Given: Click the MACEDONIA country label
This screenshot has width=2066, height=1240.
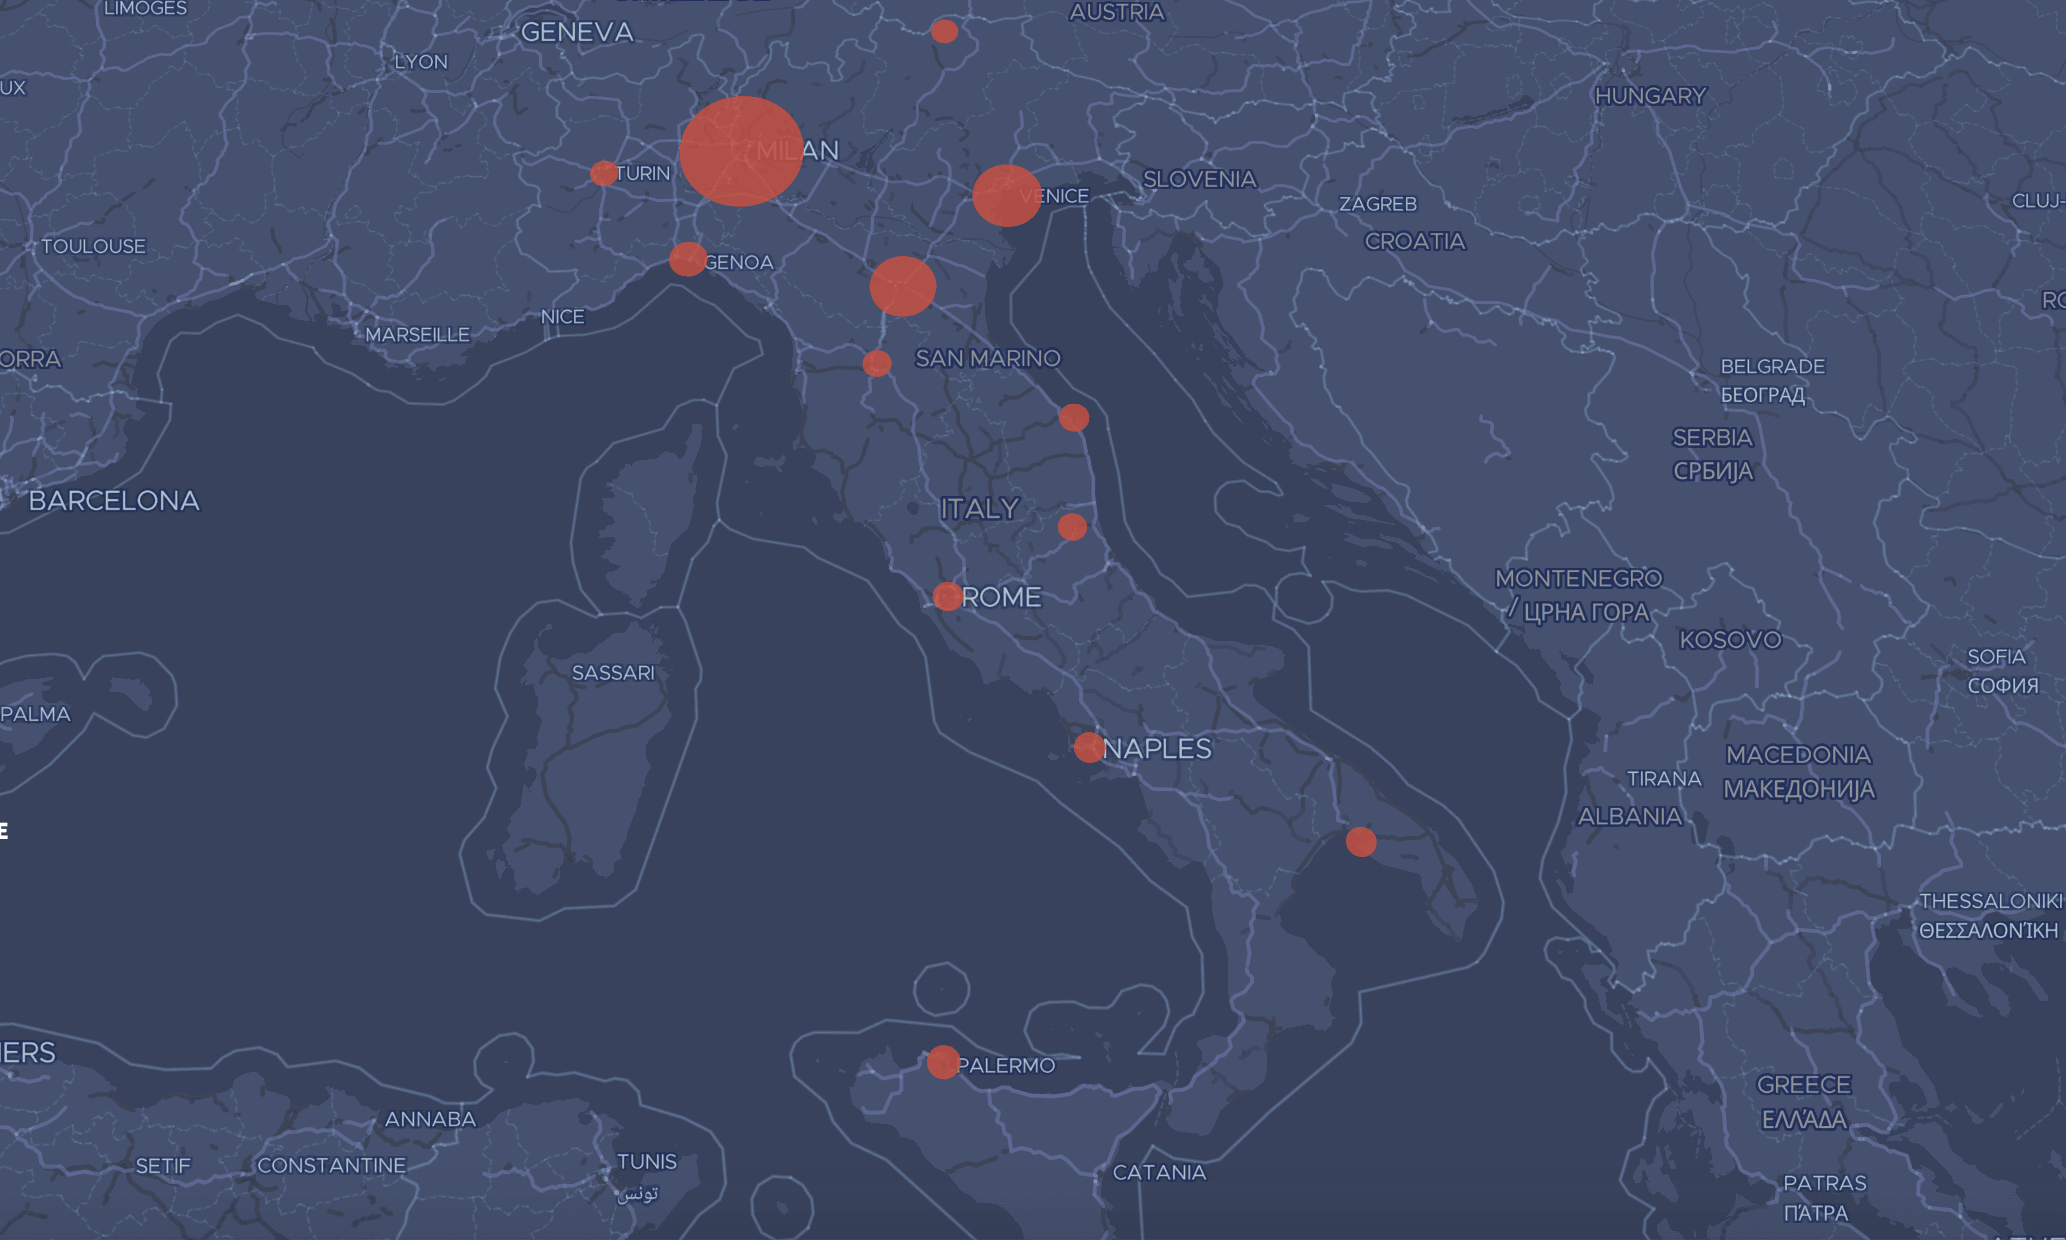Looking at the screenshot, I should (x=1798, y=755).
